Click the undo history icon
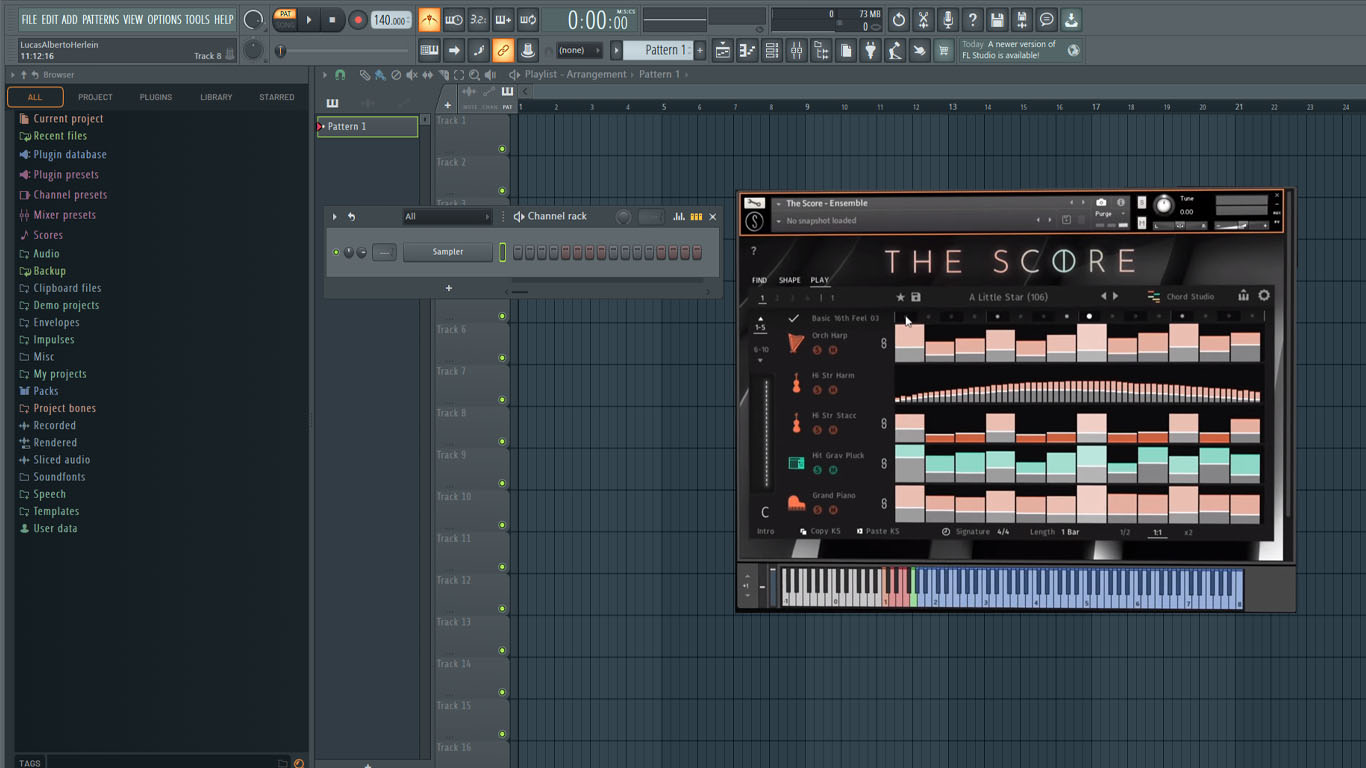Viewport: 1366px width, 768px height. (899, 20)
